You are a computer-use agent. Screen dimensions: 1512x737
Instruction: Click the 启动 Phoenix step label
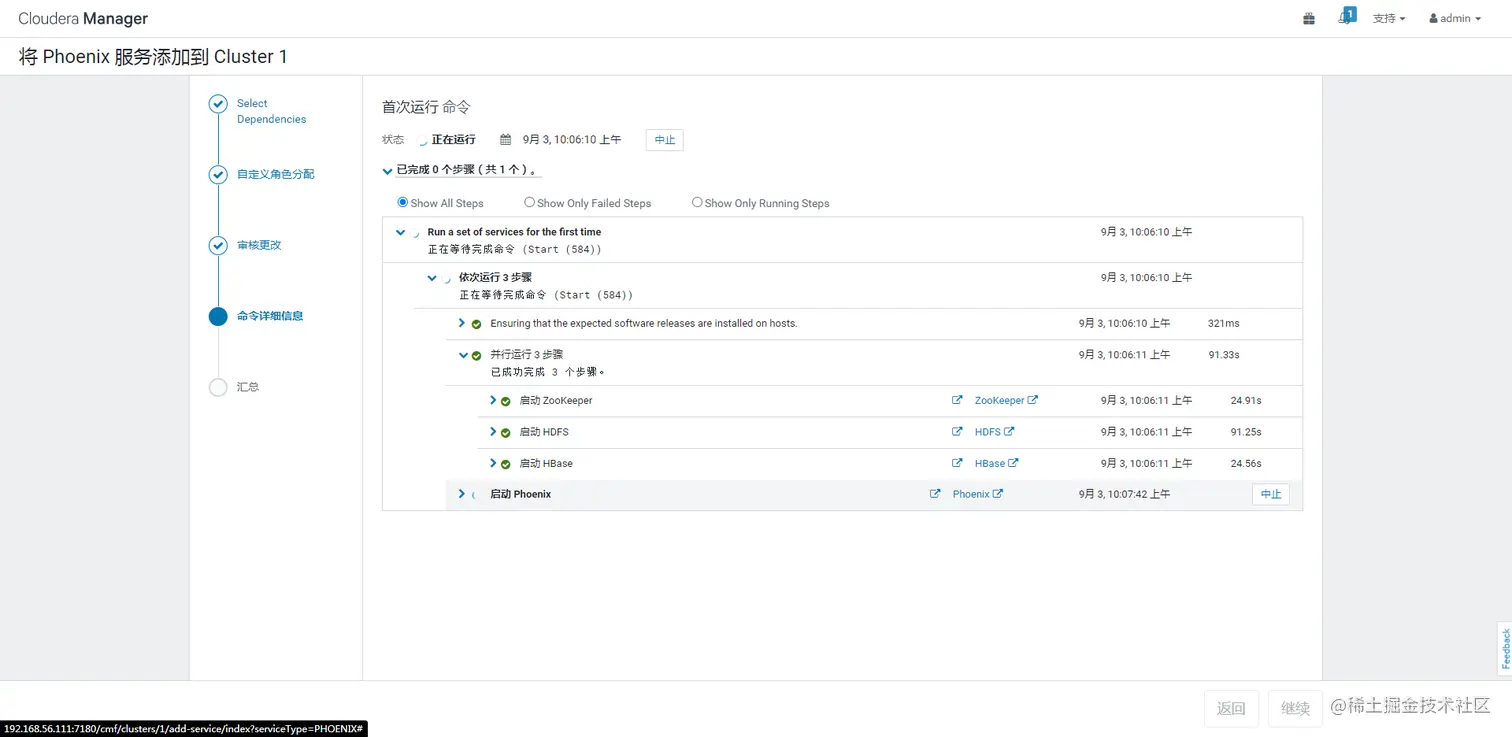point(520,494)
